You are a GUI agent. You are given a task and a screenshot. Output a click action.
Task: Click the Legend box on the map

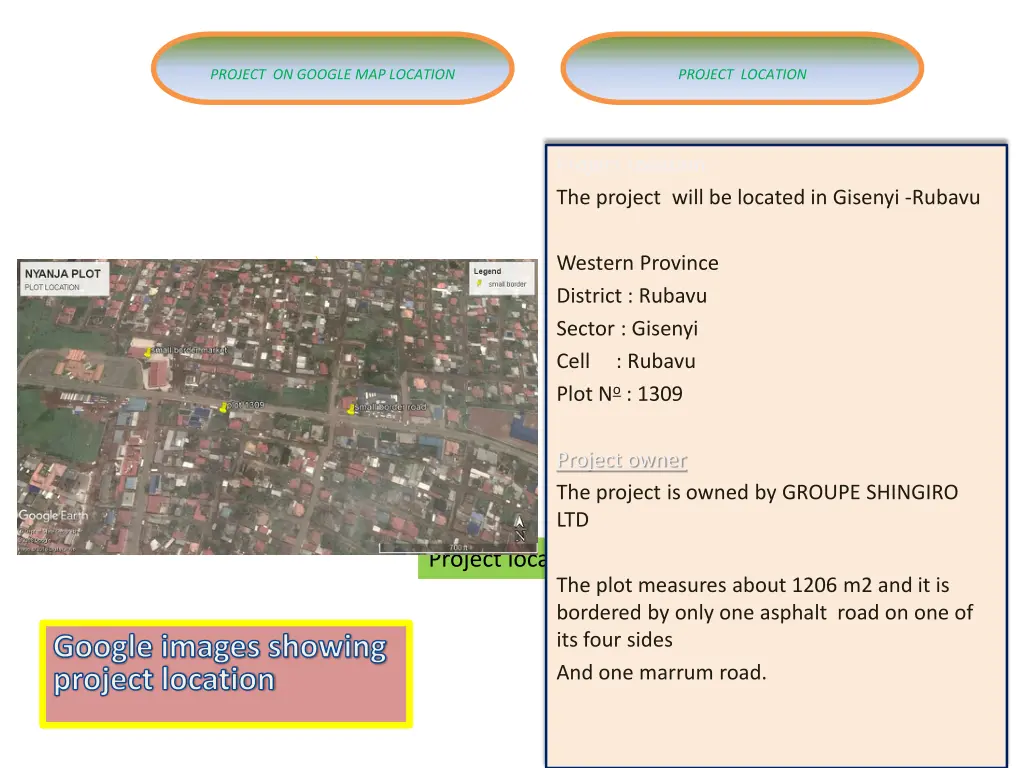click(502, 278)
